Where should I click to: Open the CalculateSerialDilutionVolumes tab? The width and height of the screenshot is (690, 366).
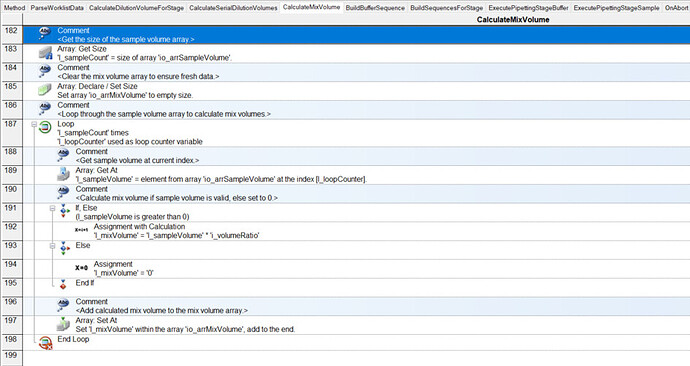point(233,7)
